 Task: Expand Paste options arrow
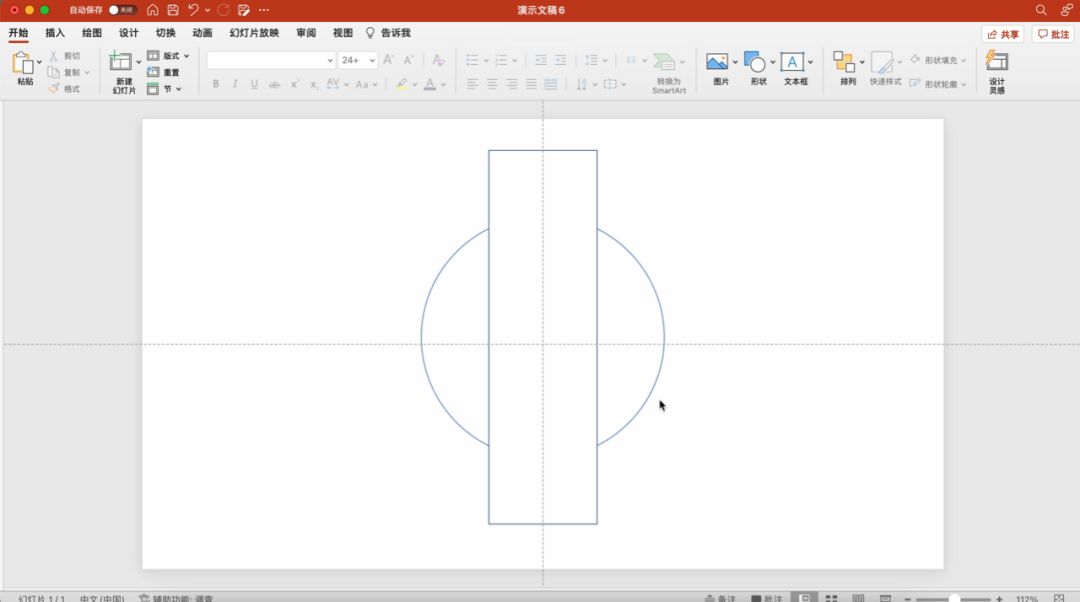(39, 62)
